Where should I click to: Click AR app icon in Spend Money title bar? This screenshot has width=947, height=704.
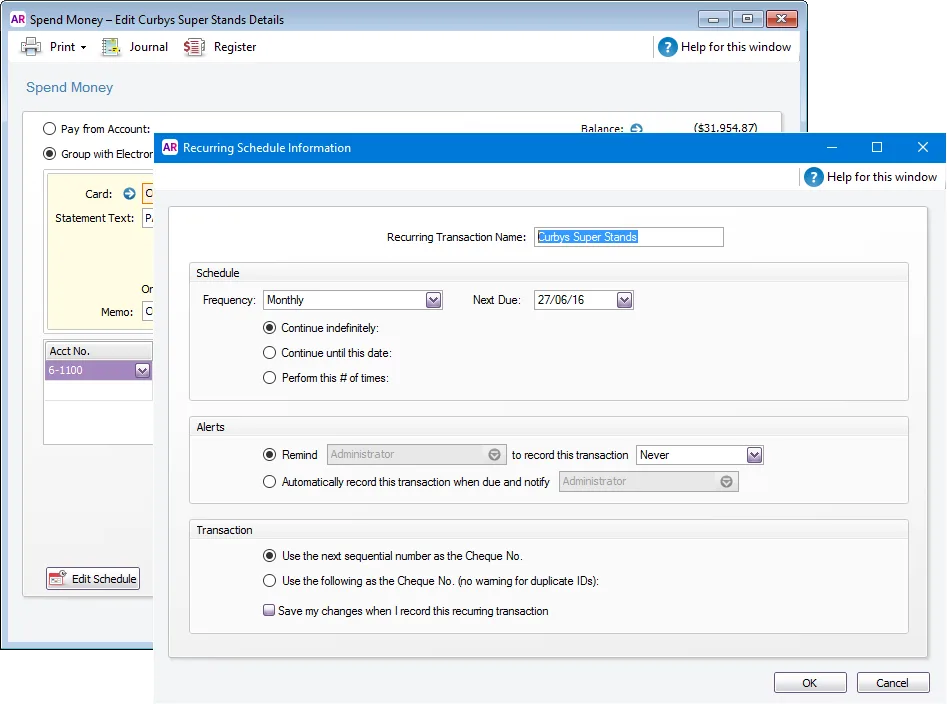(18, 19)
